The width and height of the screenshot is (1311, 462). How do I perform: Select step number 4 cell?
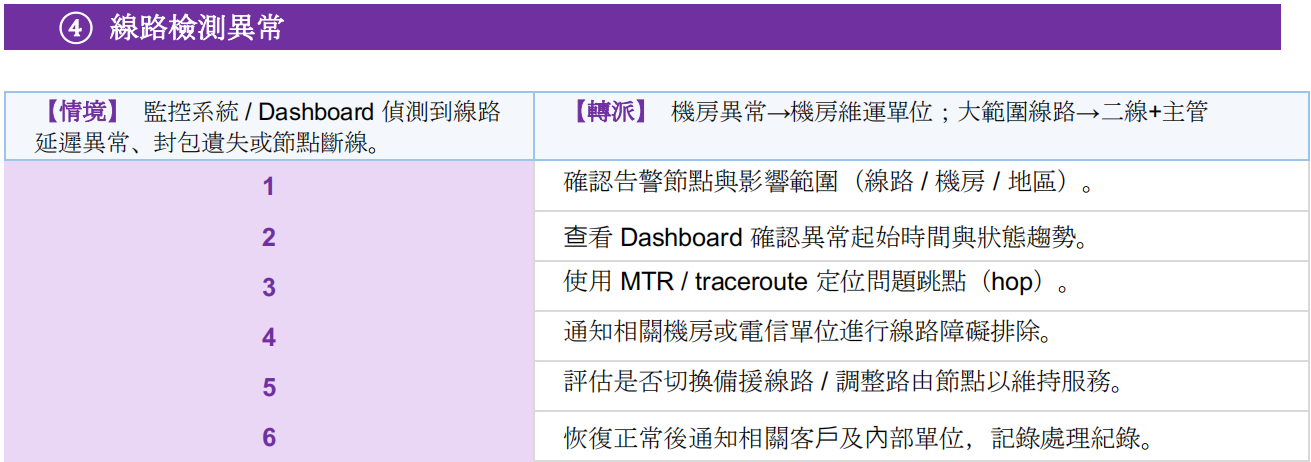coord(268,337)
